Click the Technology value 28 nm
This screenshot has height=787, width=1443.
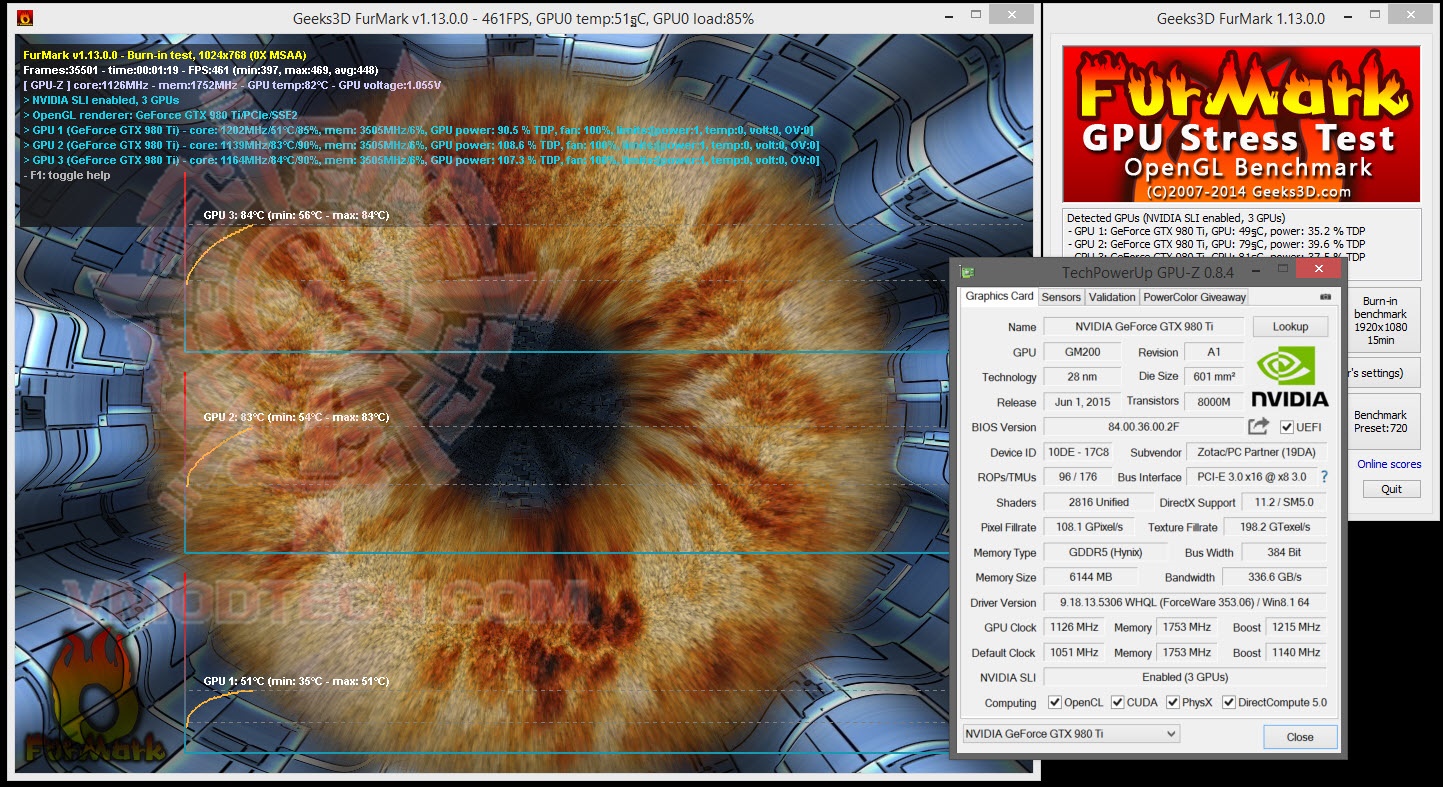(x=1081, y=377)
